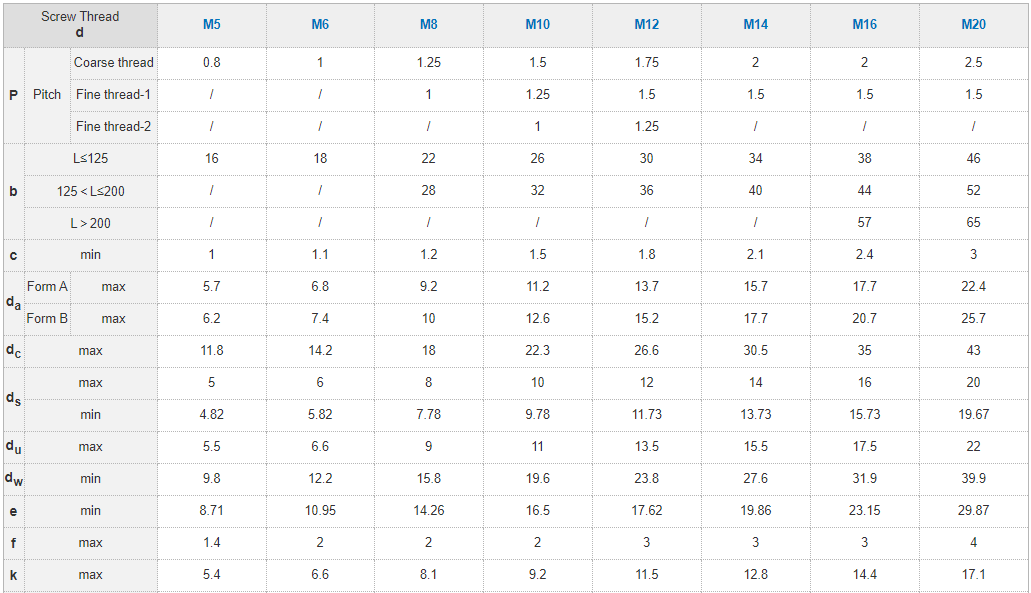Select the 125 < L≤200 row label
This screenshot has width=1031, height=593.
coord(90,190)
